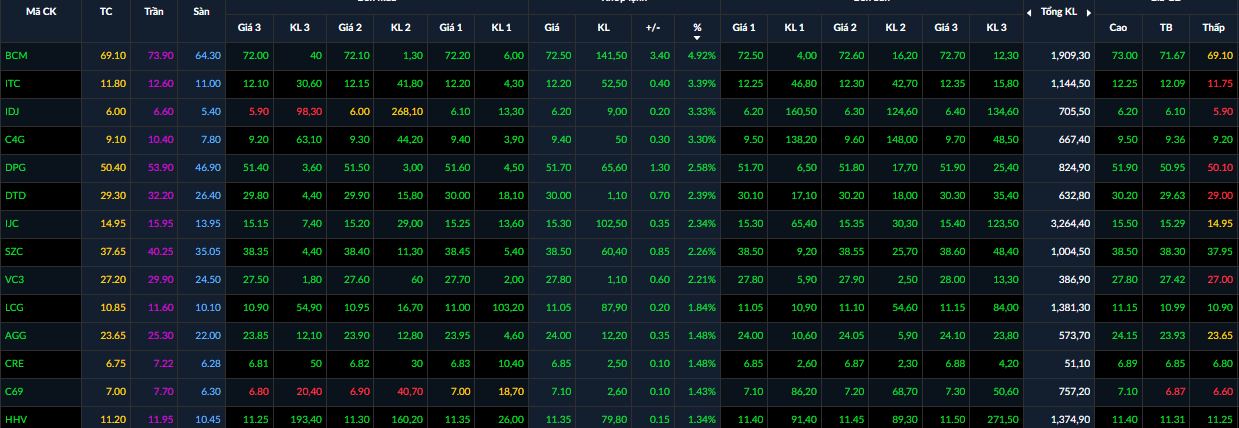Click the TB column header
1239x428 pixels.
(x=1166, y=27)
